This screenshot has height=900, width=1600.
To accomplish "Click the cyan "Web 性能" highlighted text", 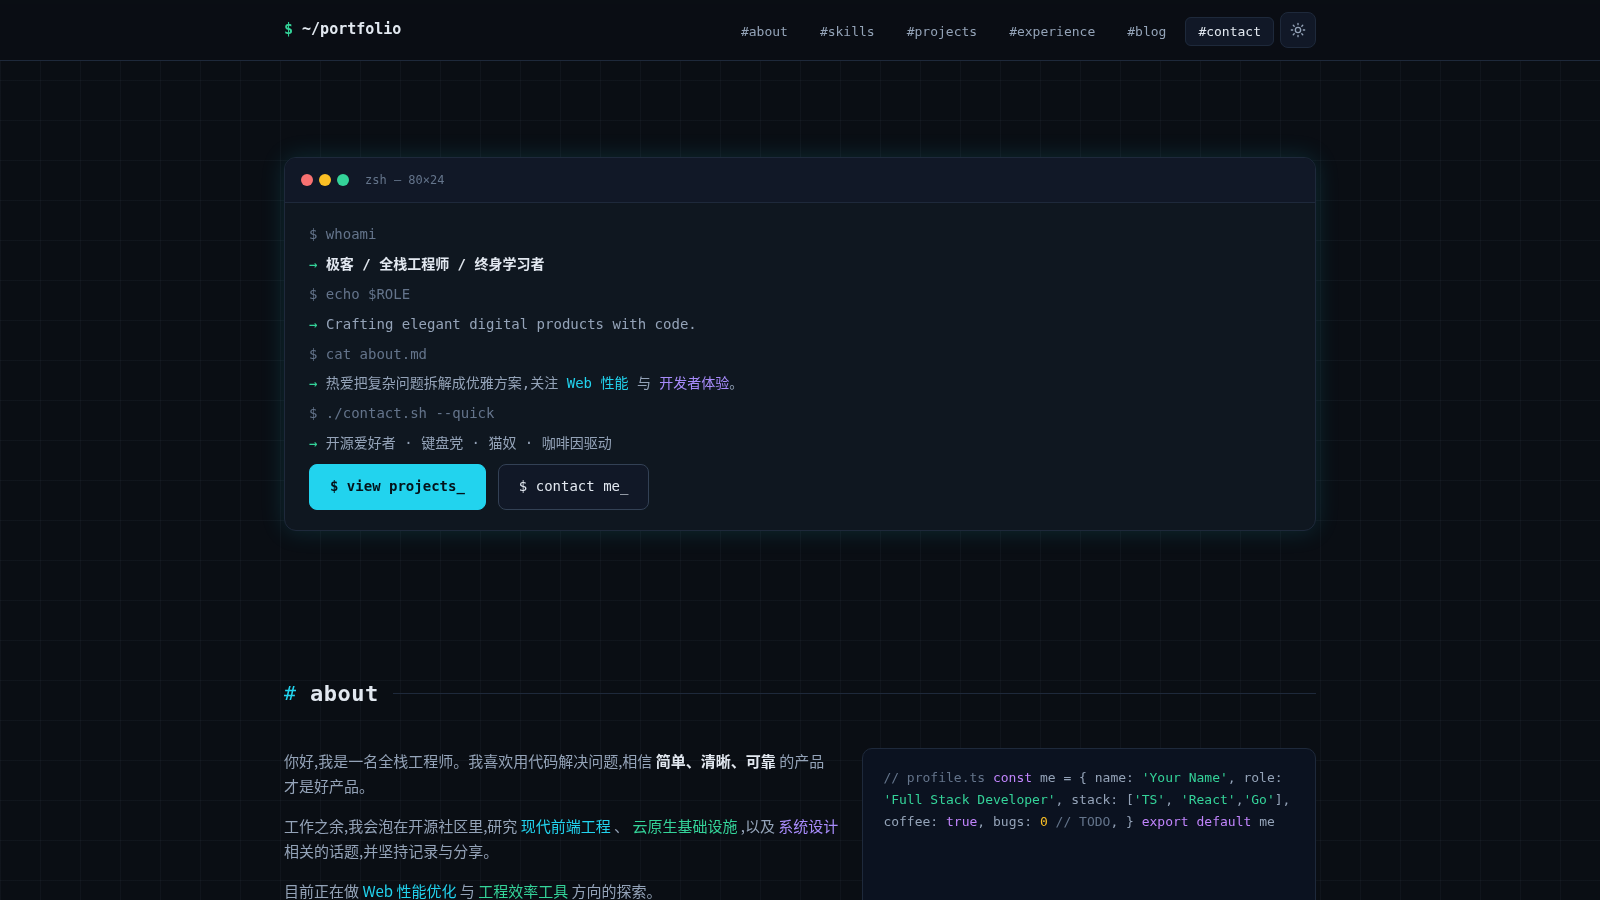I will click(597, 384).
